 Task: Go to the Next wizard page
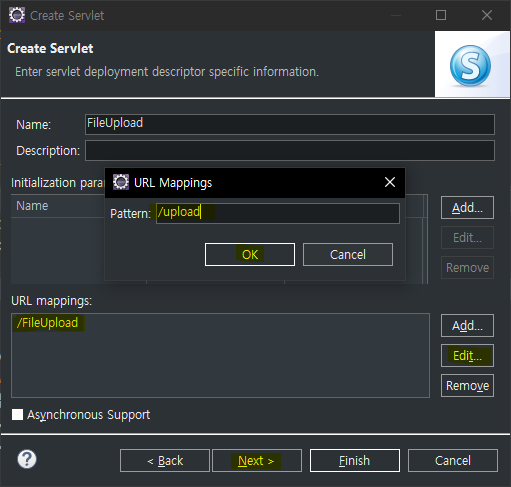coord(257,461)
